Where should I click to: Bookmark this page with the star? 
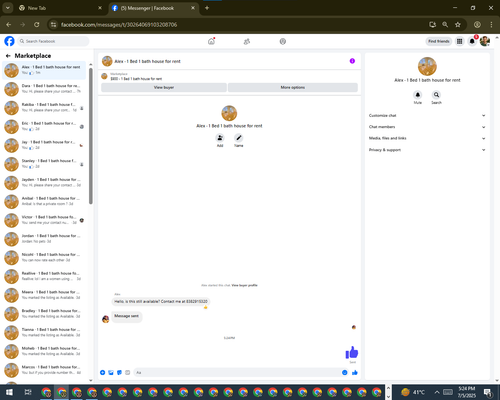tap(458, 25)
